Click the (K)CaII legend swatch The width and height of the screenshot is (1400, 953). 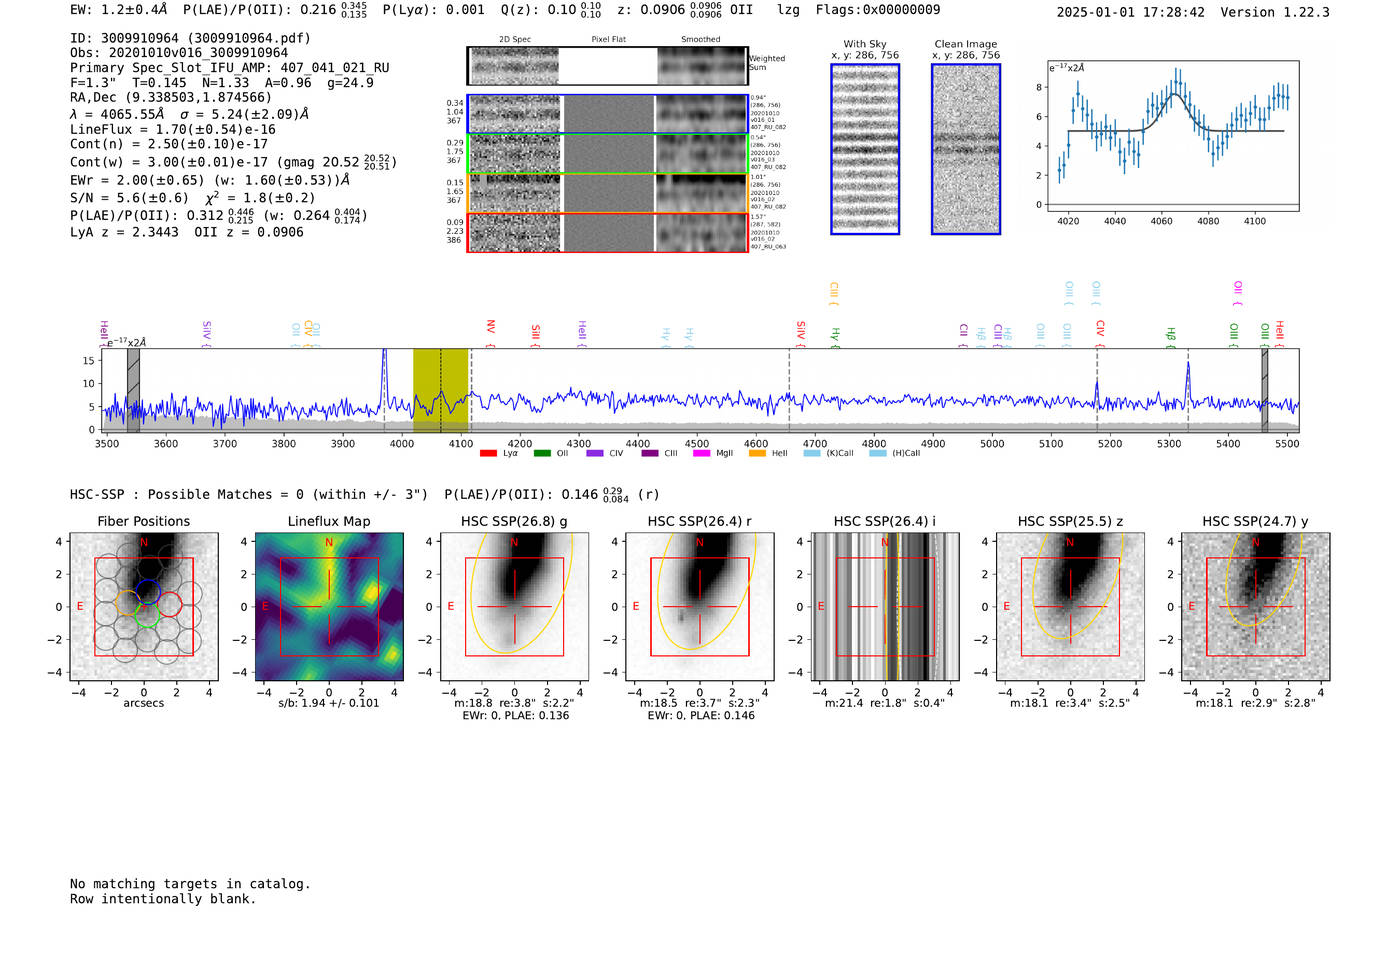pos(812,453)
